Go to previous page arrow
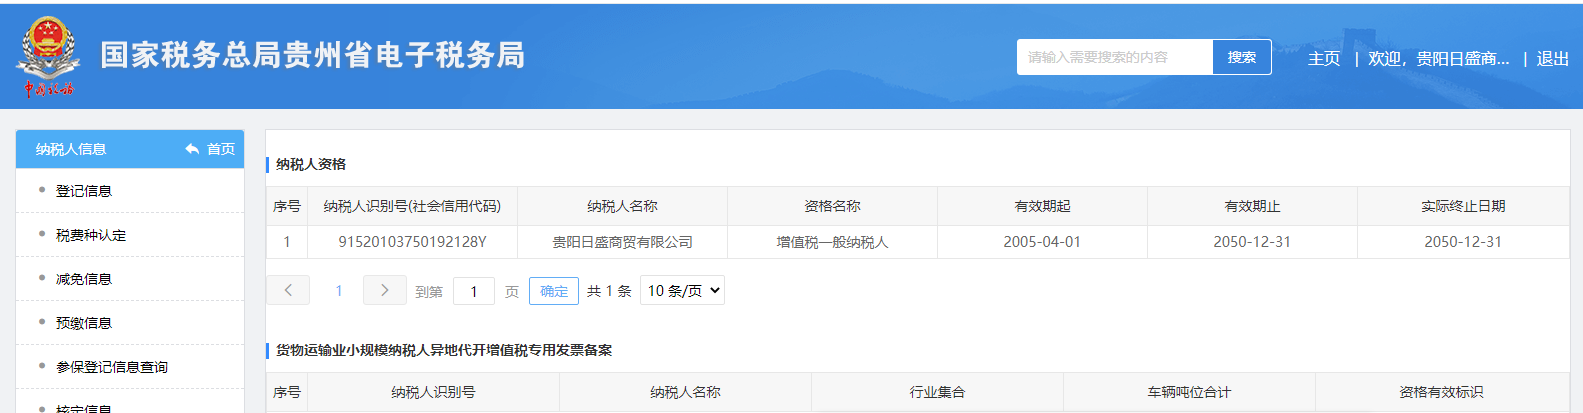1583x413 pixels. 288,290
